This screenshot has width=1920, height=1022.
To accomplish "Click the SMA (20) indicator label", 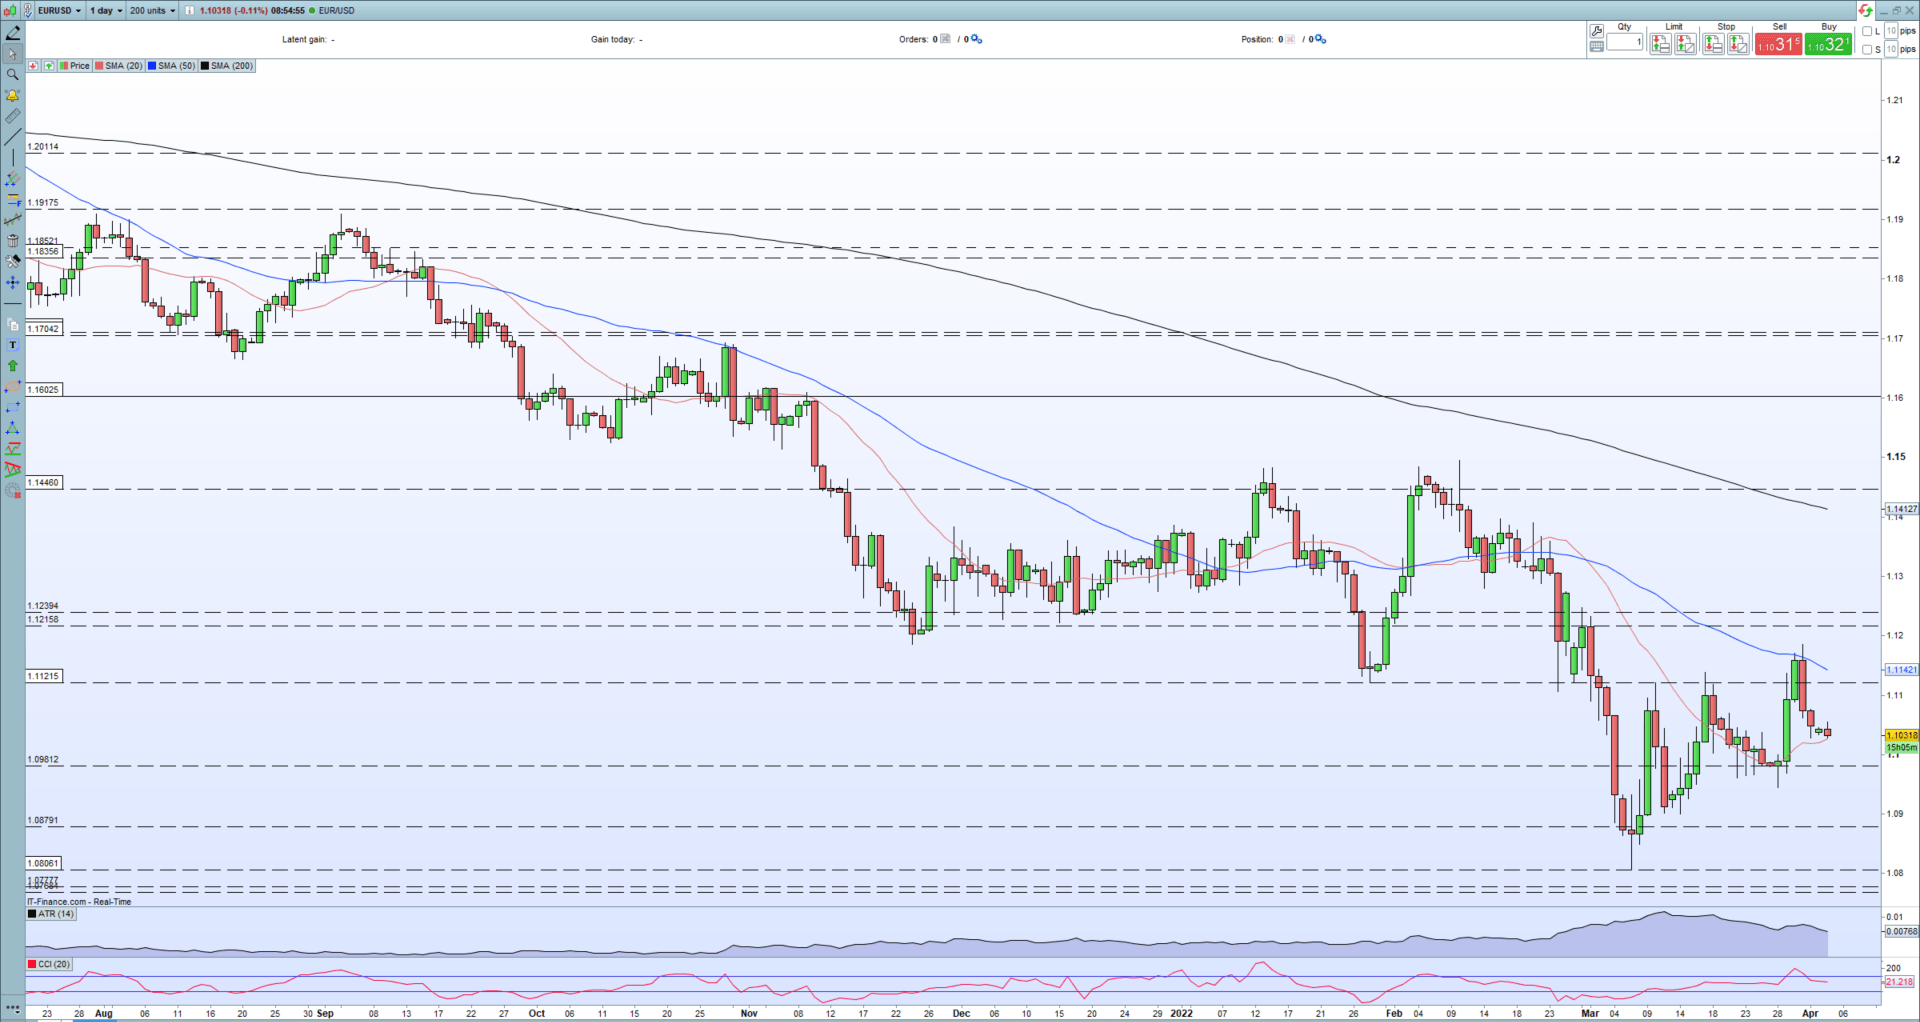I will point(119,66).
